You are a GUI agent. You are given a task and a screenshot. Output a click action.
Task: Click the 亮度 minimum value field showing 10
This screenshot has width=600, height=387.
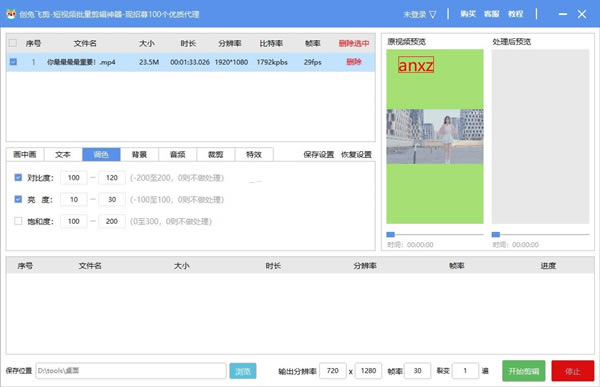point(74,199)
